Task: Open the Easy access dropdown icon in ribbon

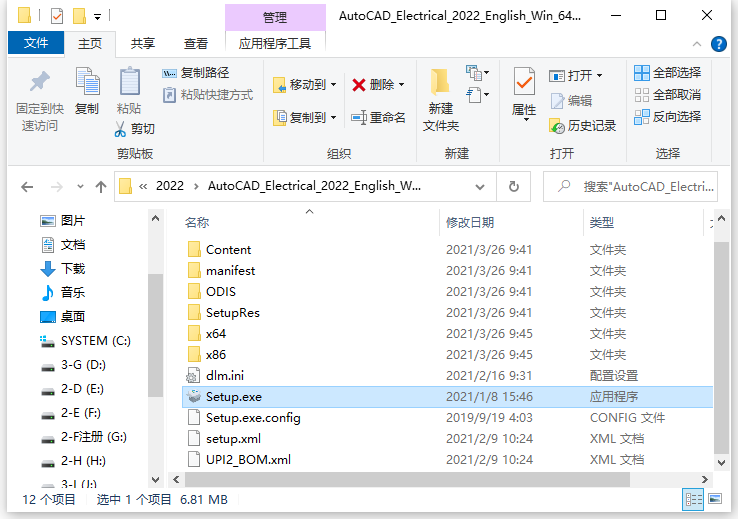Action: [477, 95]
